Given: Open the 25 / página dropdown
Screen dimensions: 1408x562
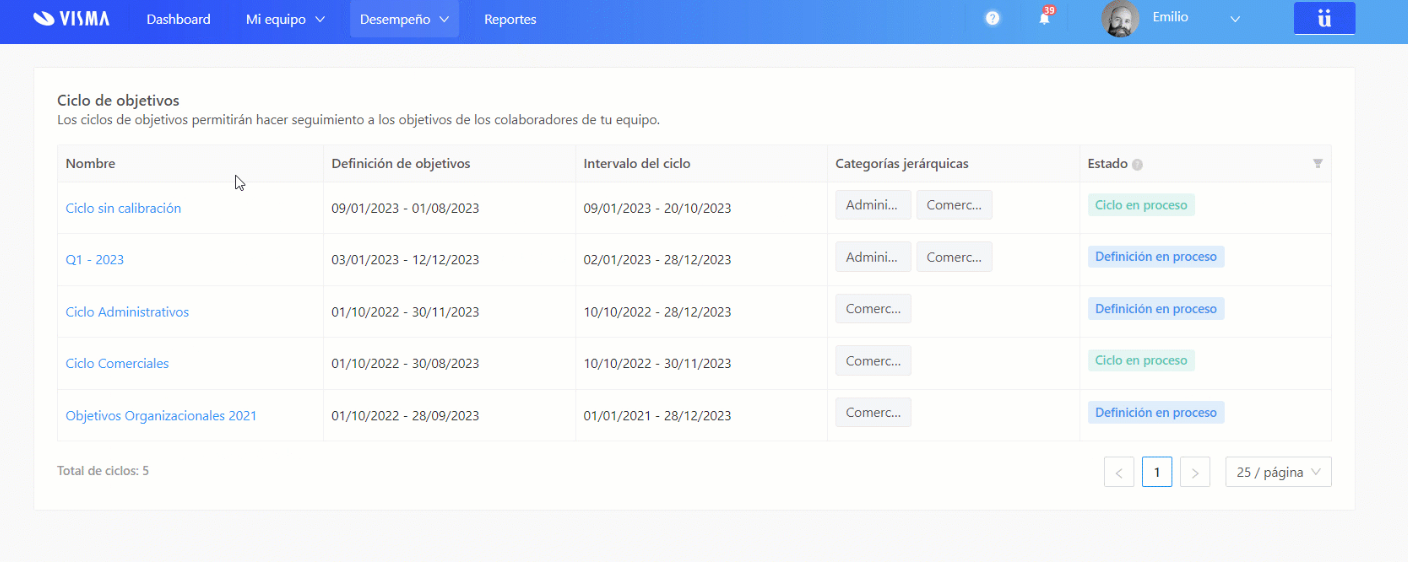Looking at the screenshot, I should point(1278,472).
